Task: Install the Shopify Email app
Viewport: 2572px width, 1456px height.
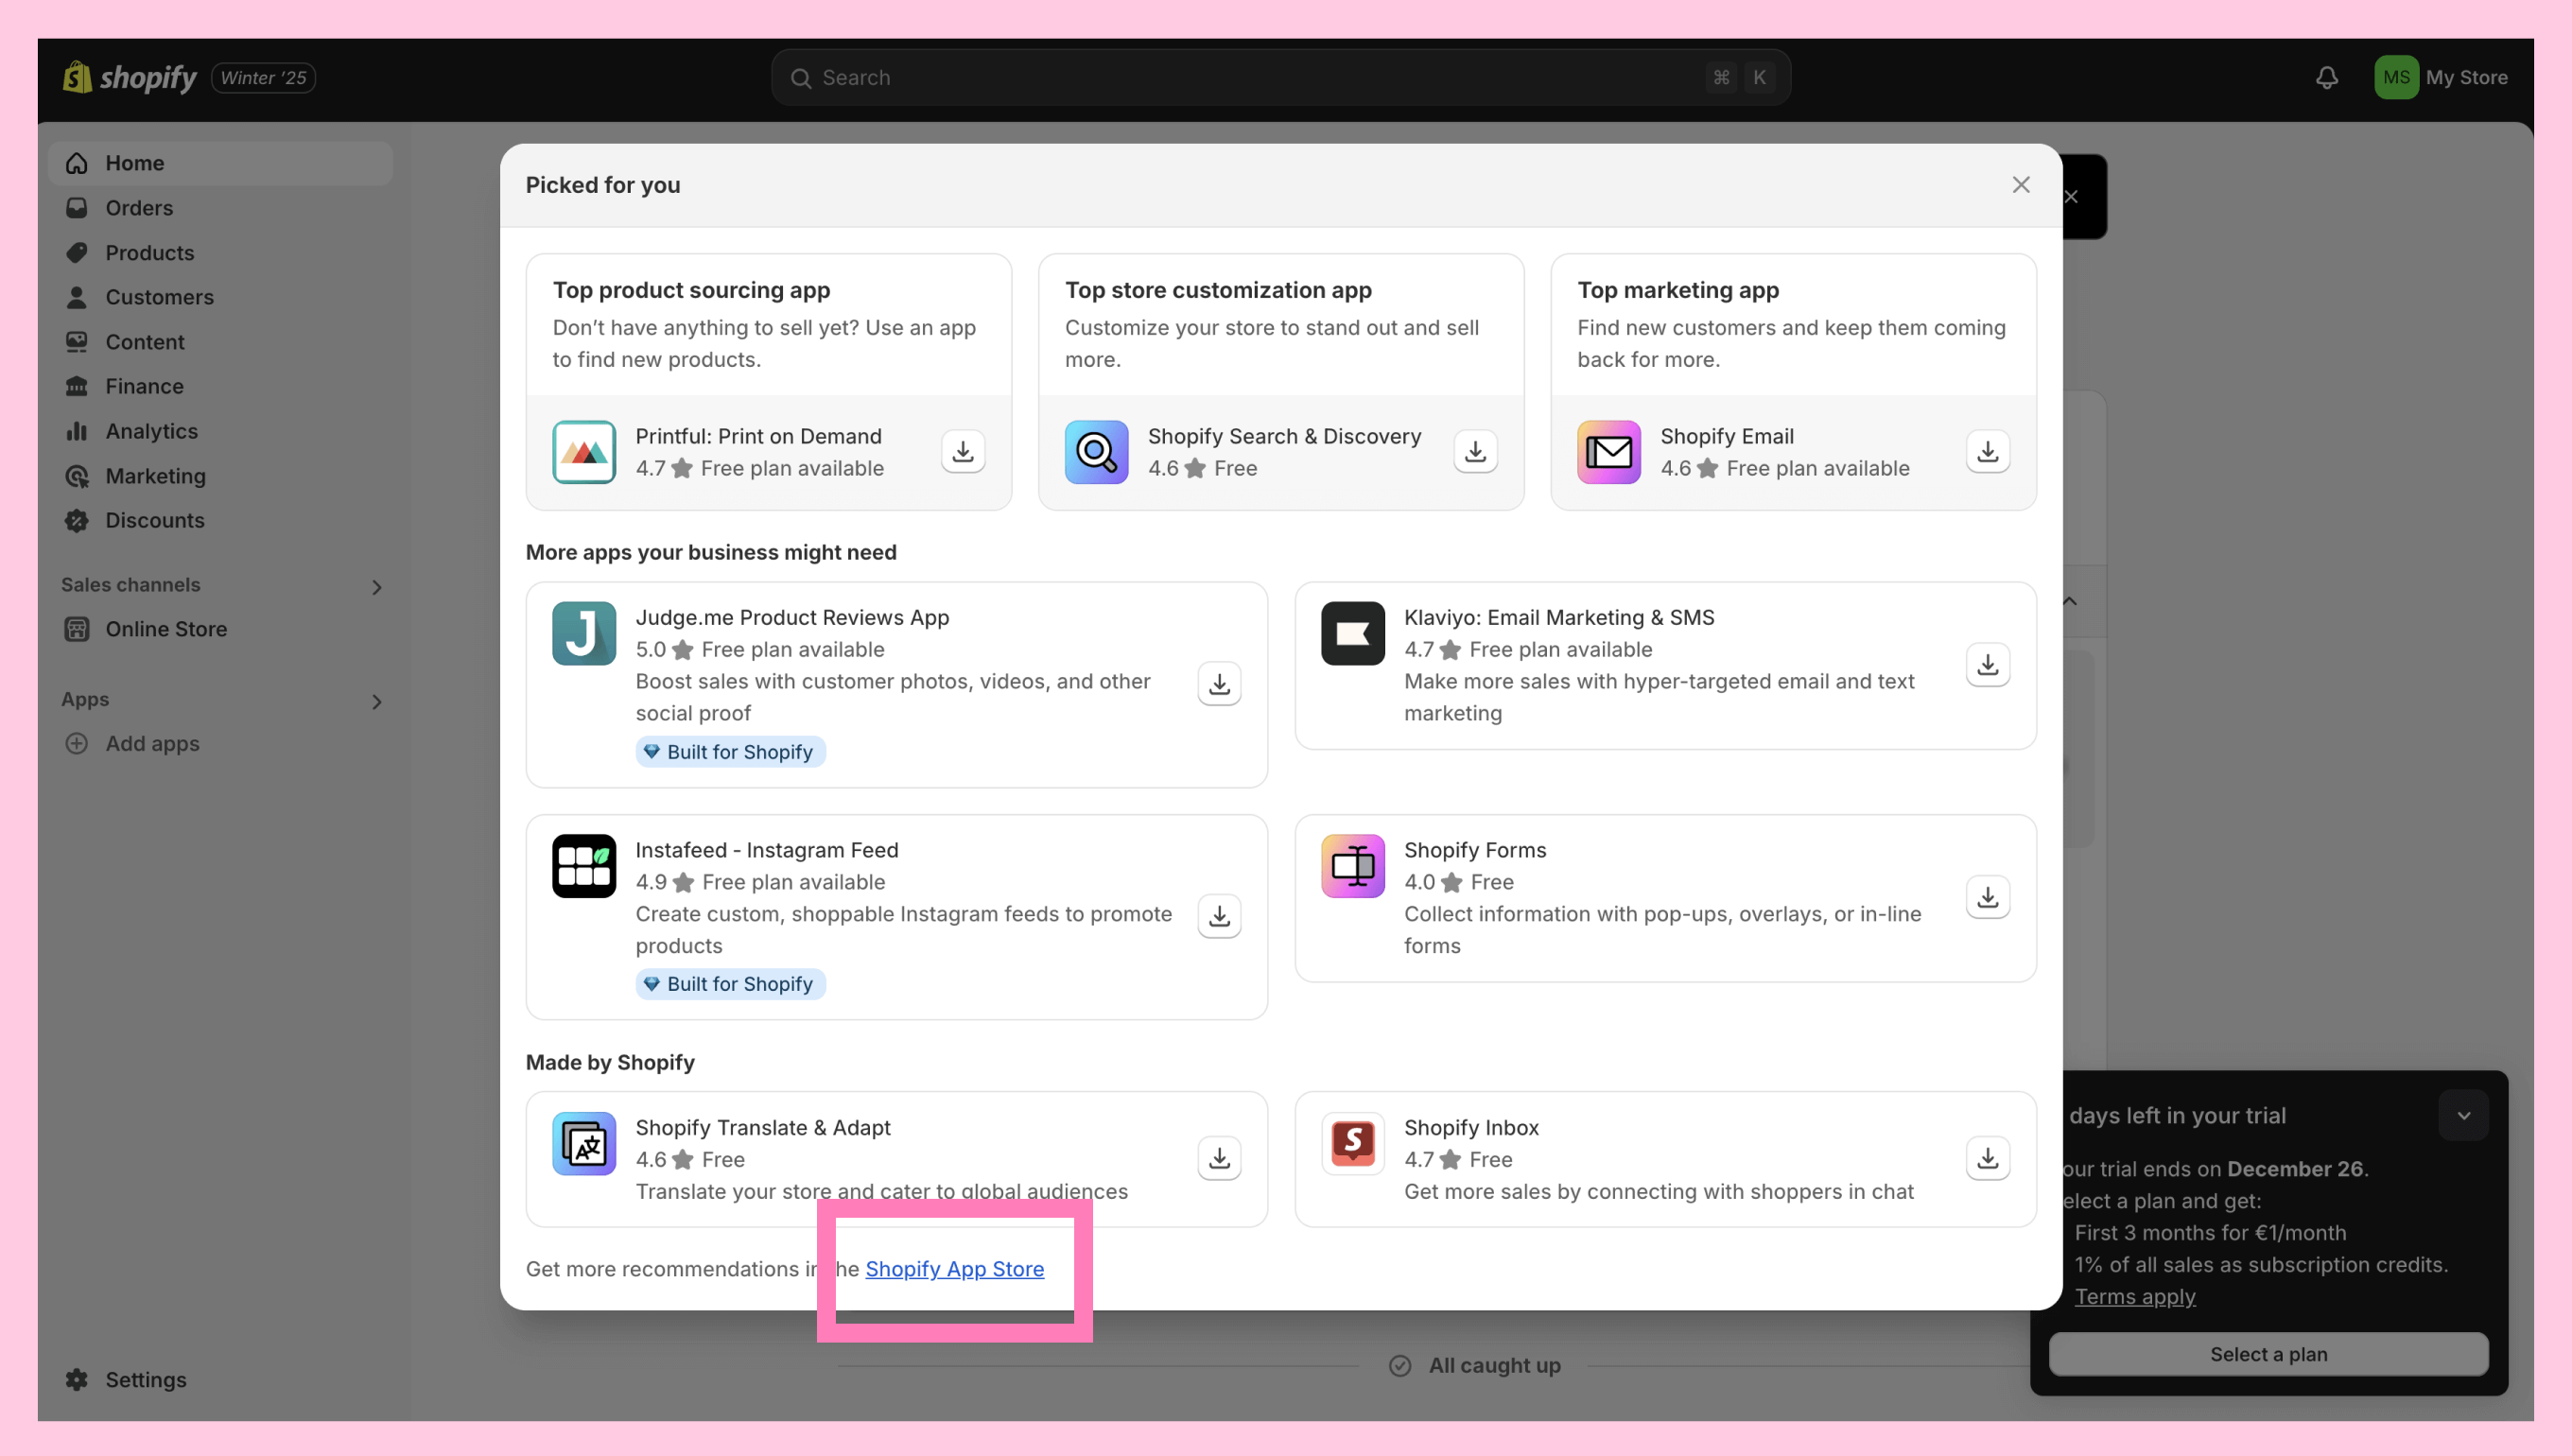Action: (1987, 452)
